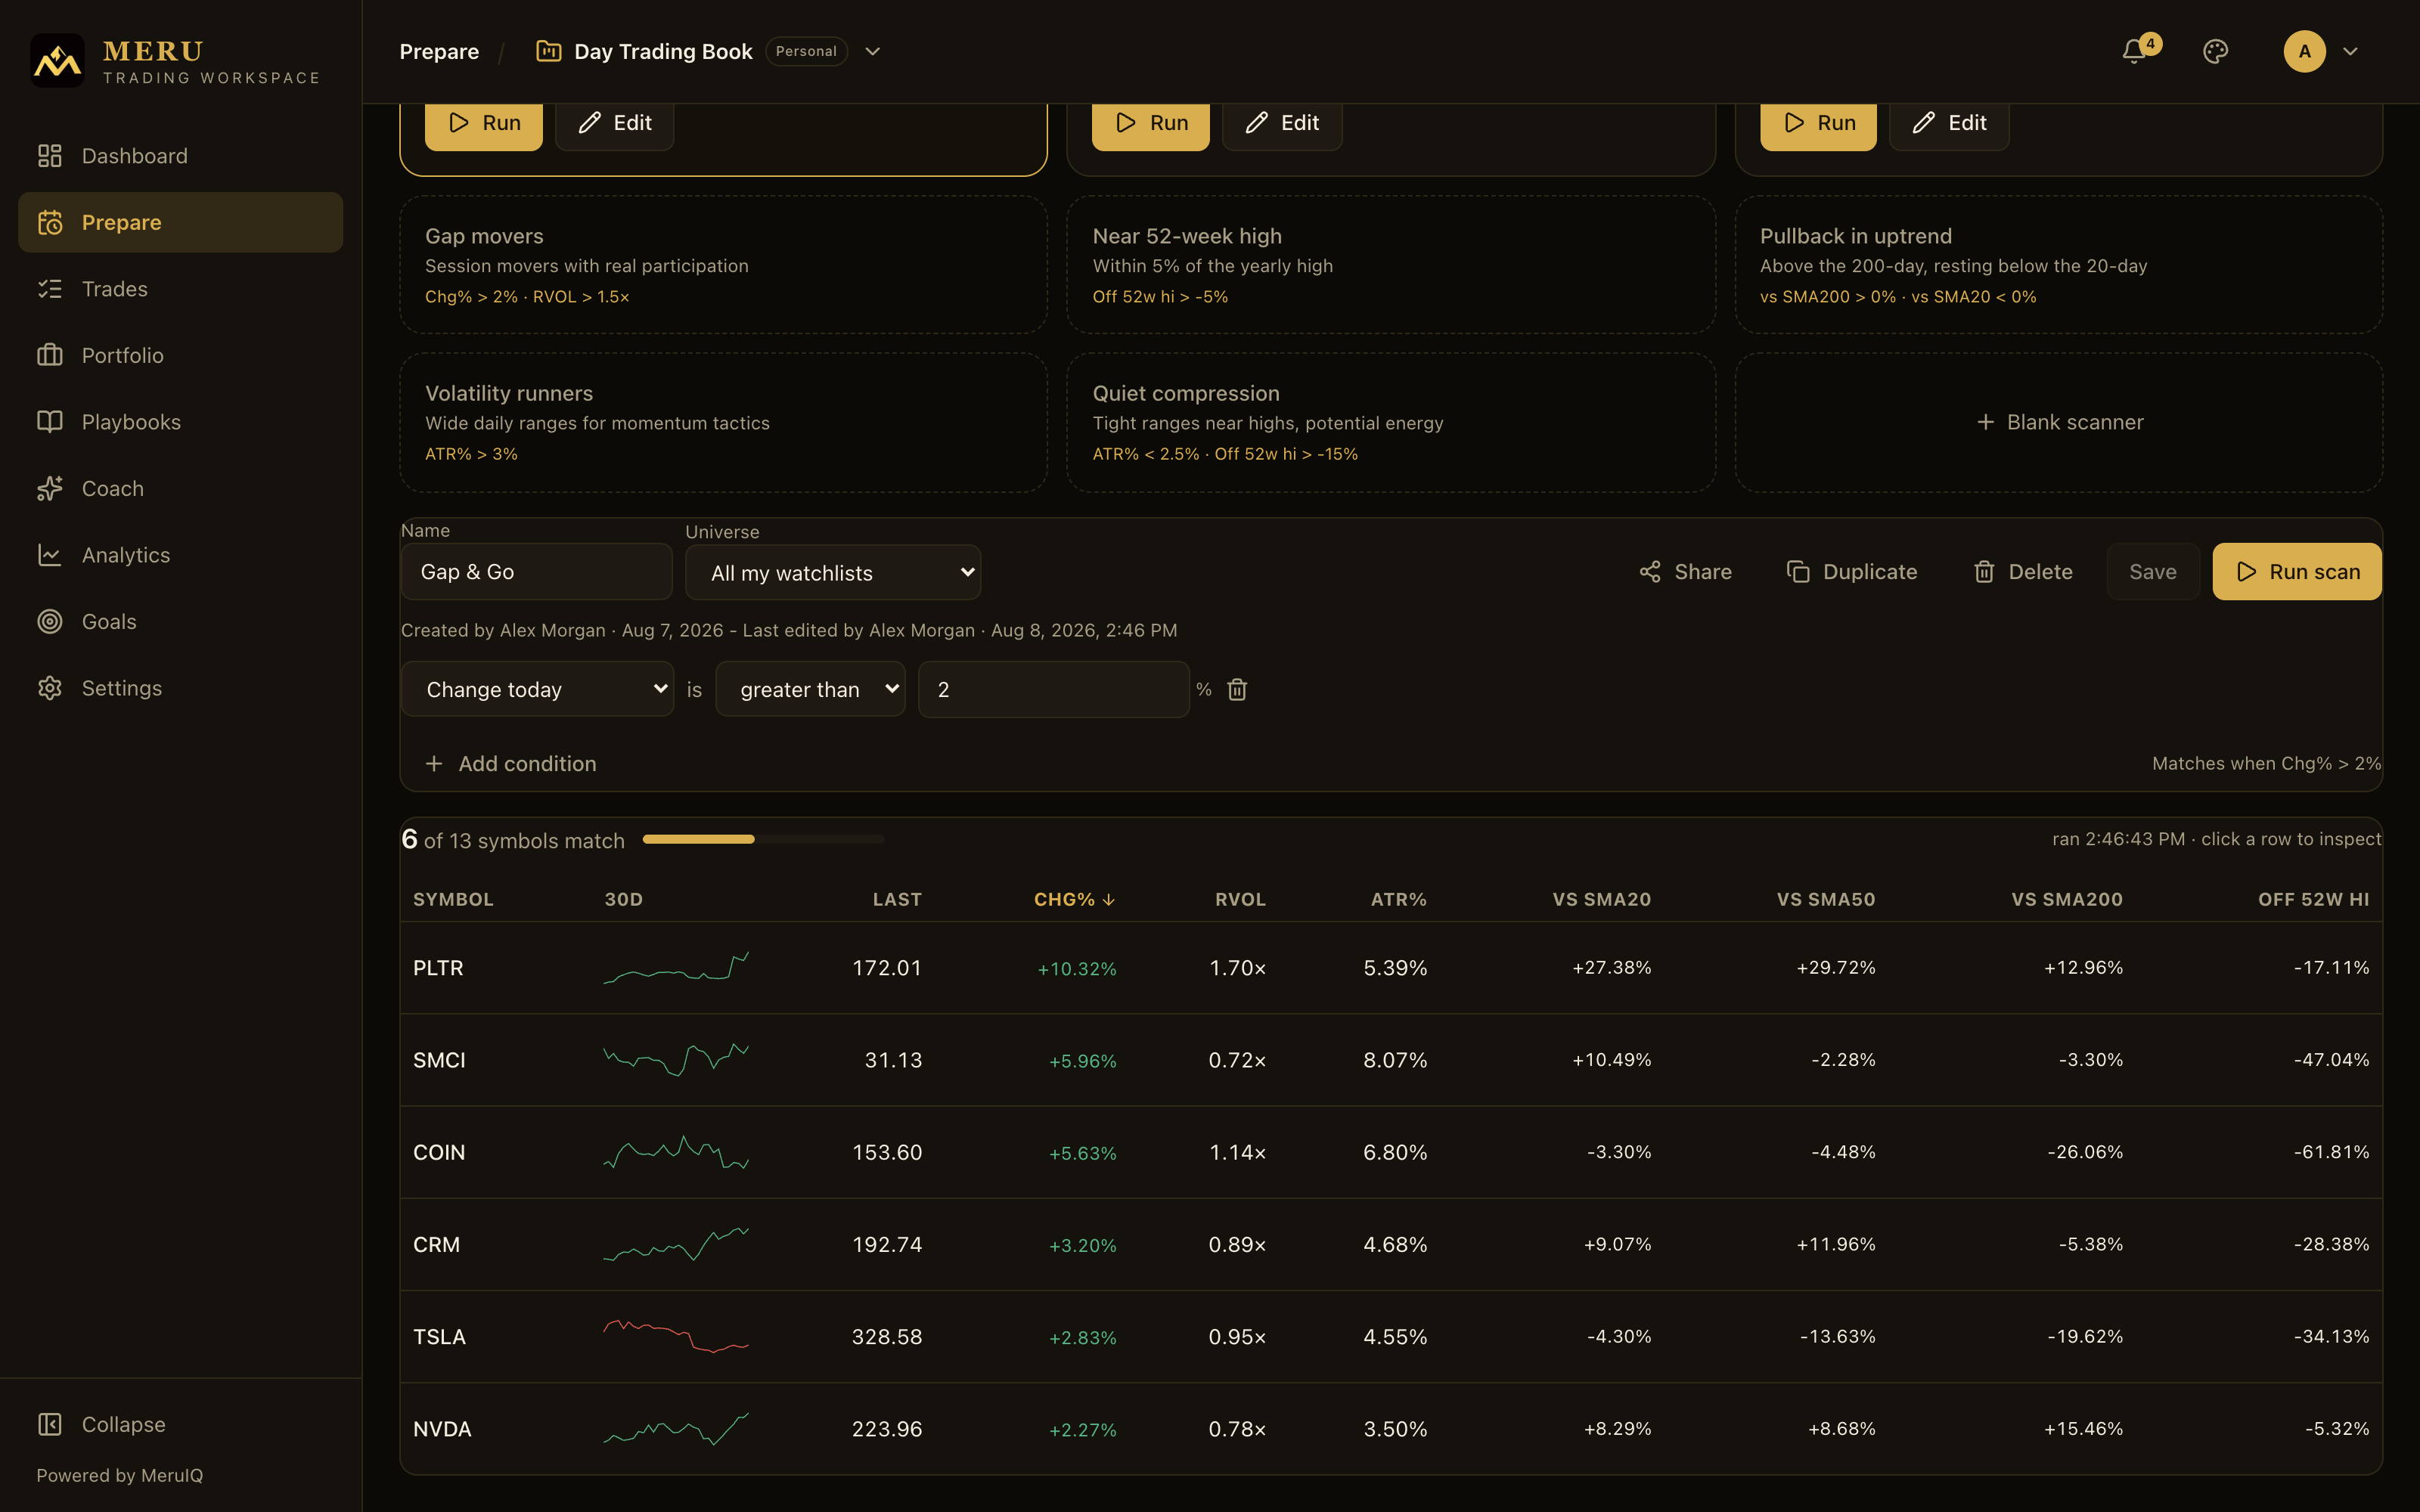Expand the account menu chevron
The height and width of the screenshot is (1512, 2420).
(x=2350, y=51)
